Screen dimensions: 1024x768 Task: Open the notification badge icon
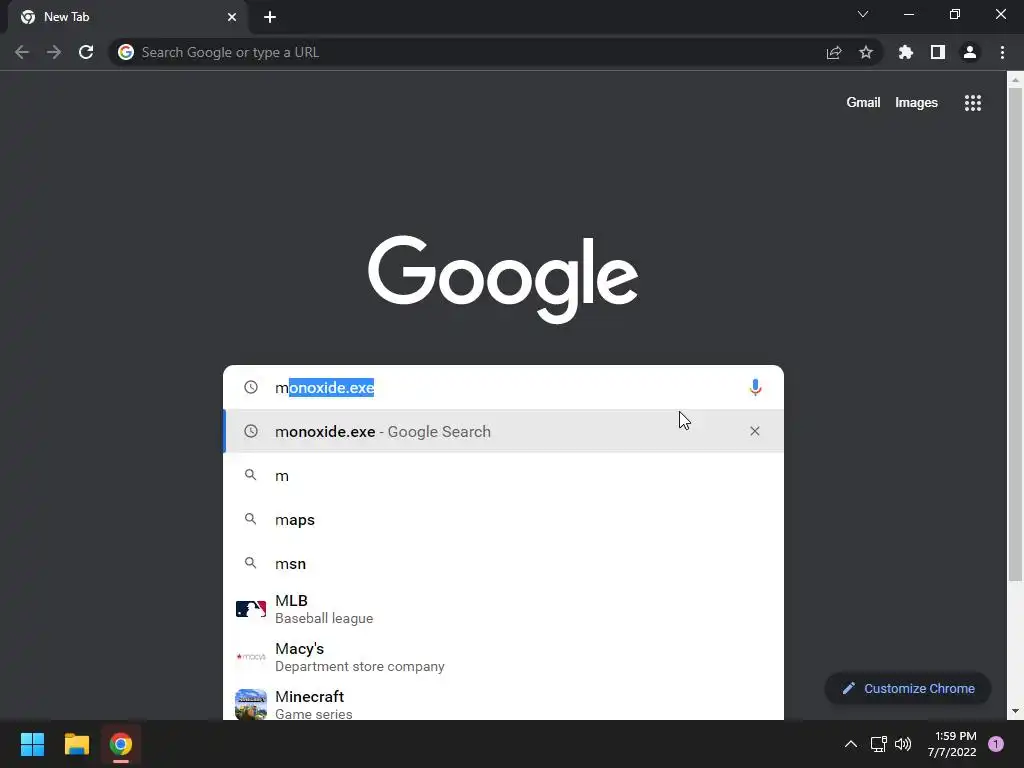(x=996, y=744)
